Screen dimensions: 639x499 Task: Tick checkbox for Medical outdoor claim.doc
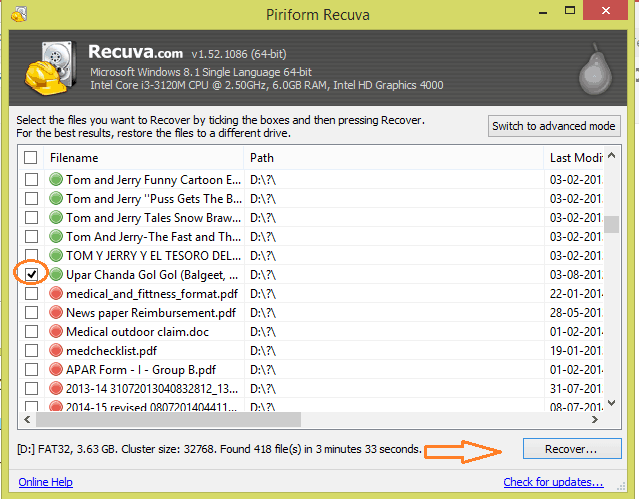[x=31, y=331]
